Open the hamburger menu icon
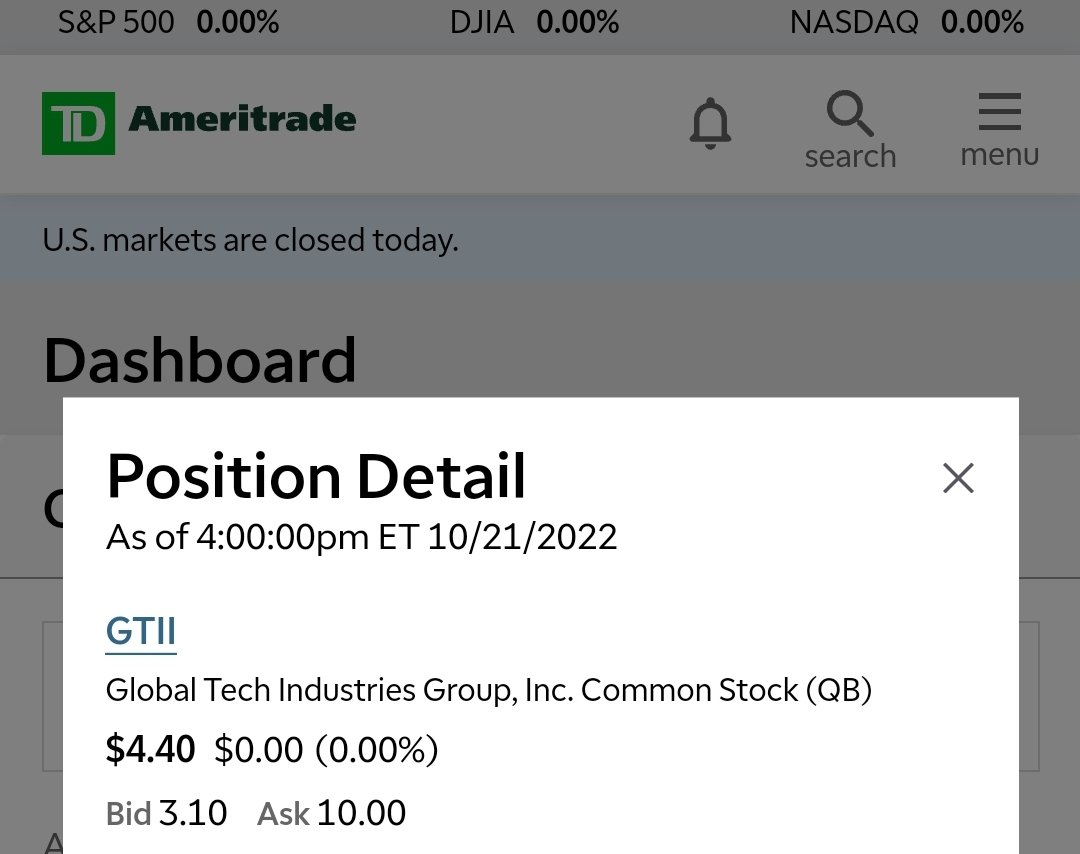 point(999,112)
